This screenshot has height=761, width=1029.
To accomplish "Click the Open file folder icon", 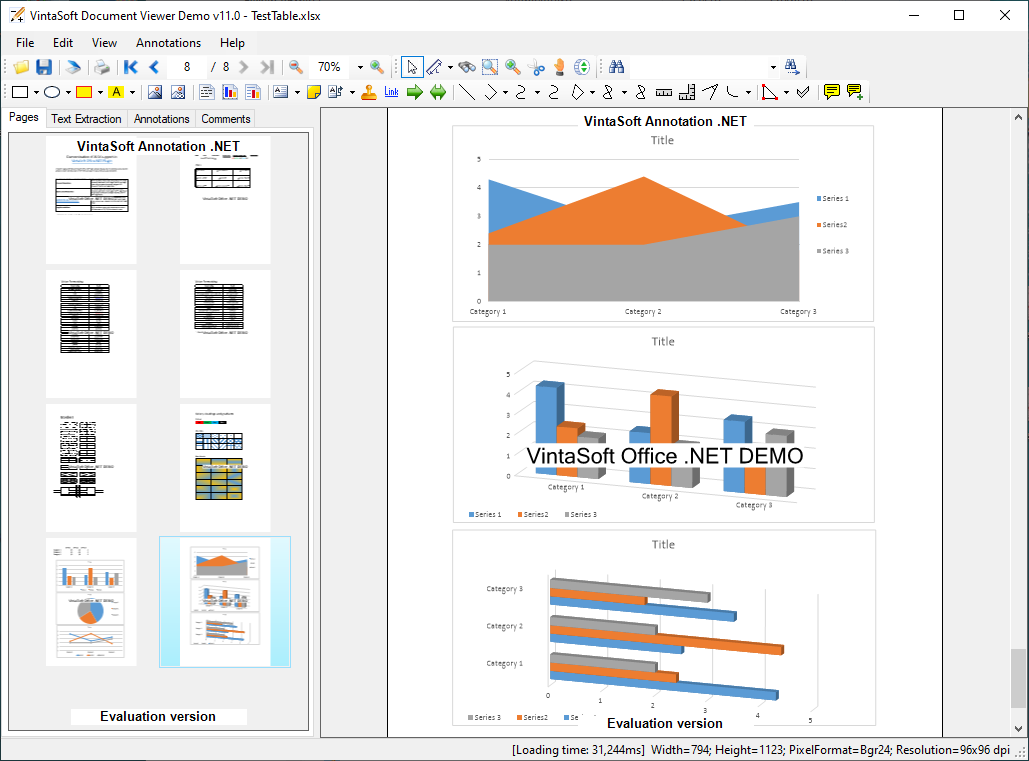I will (x=21, y=67).
